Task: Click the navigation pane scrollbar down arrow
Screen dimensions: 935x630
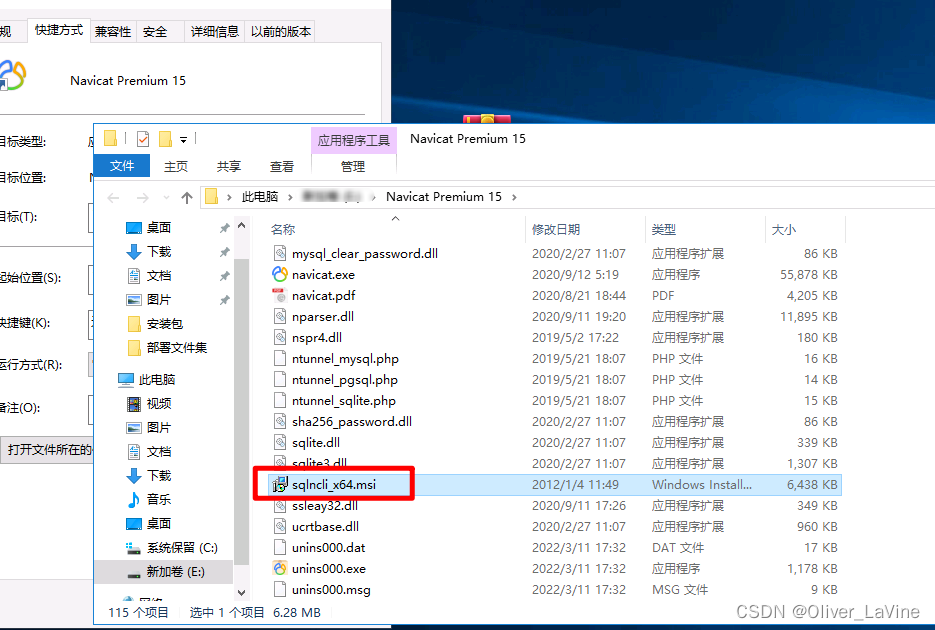Action: tap(242, 592)
